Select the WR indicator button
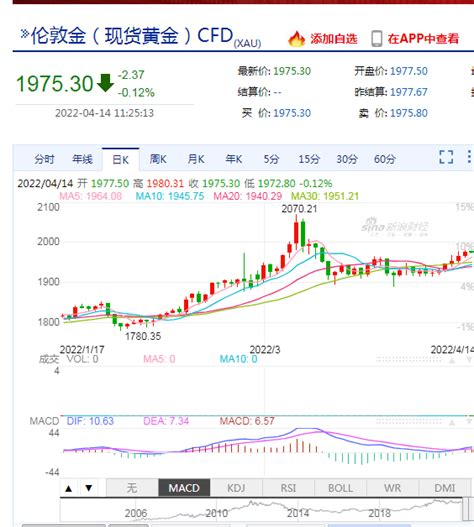Image resolution: width=474 pixels, height=527 pixels. click(393, 488)
